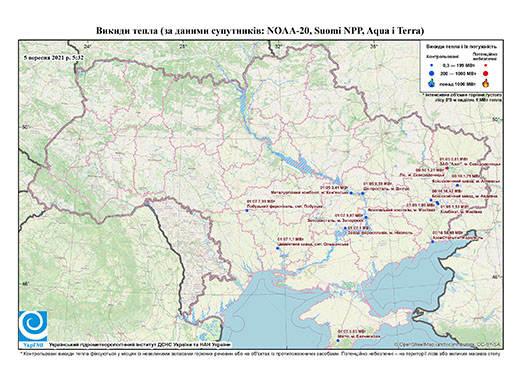Viewport: 520px width, 368px height.
Task: Click the map title about heat emissions
Action: pyautogui.click(x=260, y=31)
